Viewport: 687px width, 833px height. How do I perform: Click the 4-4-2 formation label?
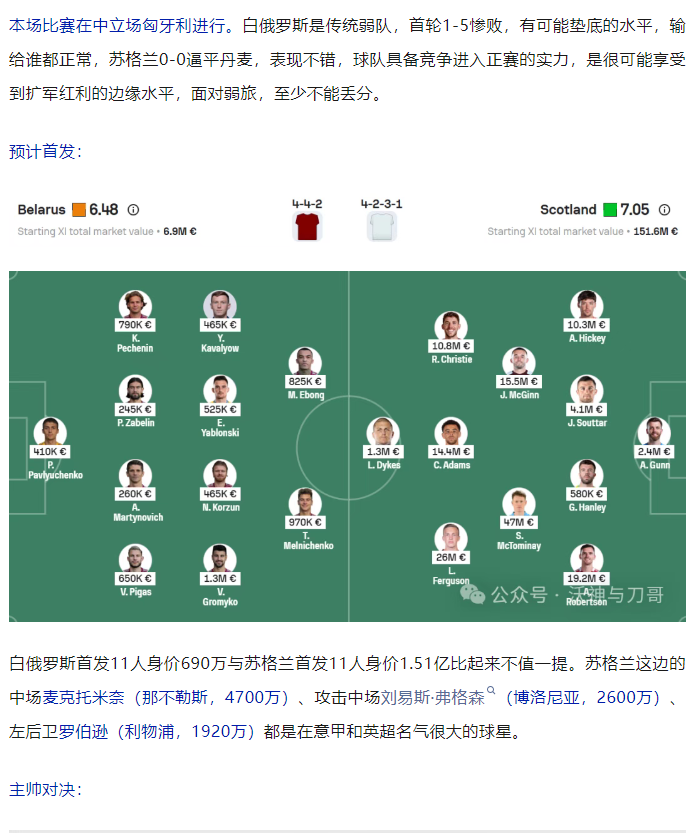[x=306, y=204]
